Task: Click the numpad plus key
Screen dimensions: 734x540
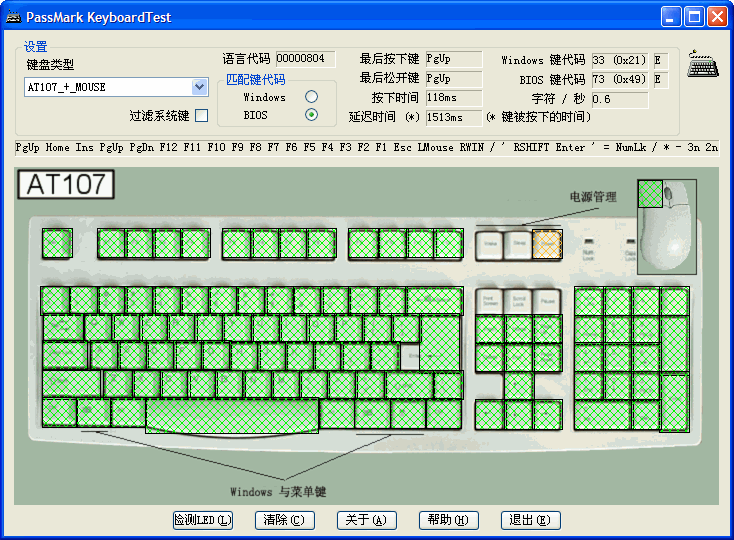Action: point(675,343)
